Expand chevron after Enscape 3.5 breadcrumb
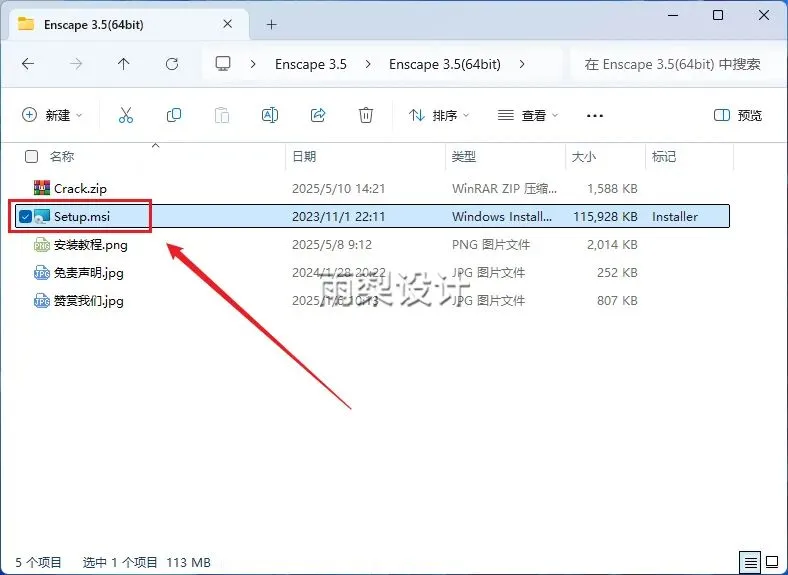The image size is (788, 575). click(x=368, y=64)
